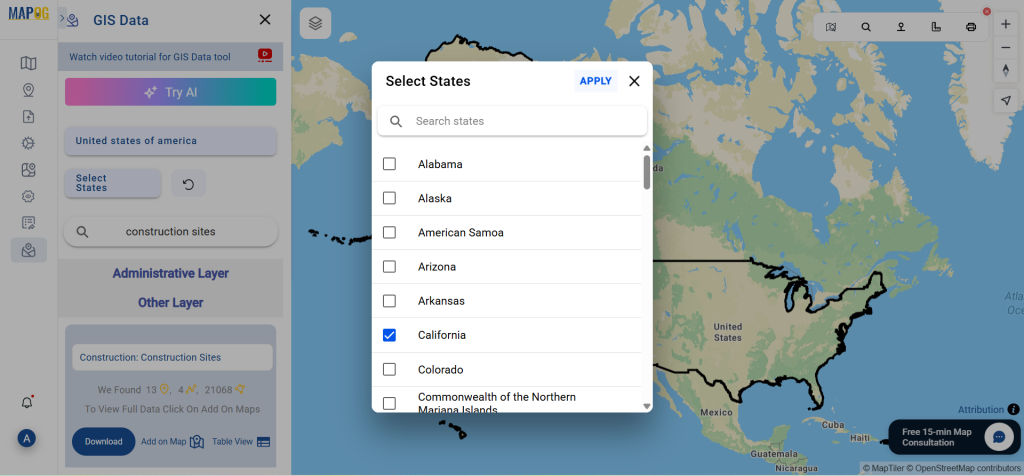The image size is (1024, 476).
Task: Reset state selection with undo icon
Action: coord(189,183)
